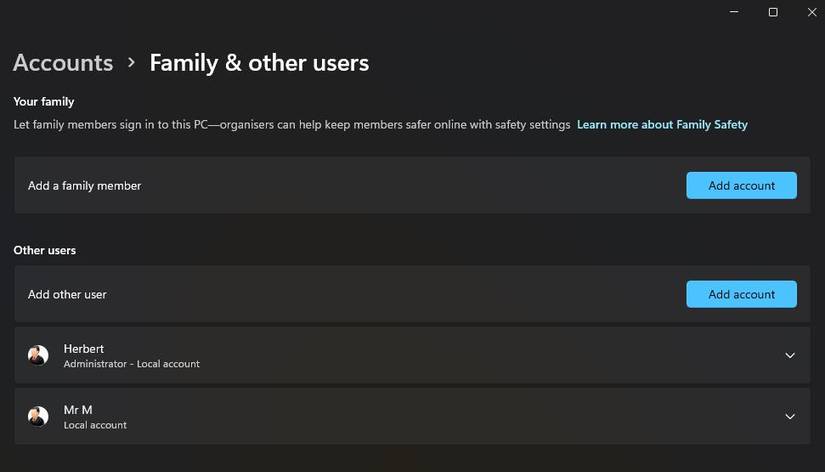This screenshot has height=472, width=825.
Task: Expand Herbert's account options chevron
Action: (790, 355)
